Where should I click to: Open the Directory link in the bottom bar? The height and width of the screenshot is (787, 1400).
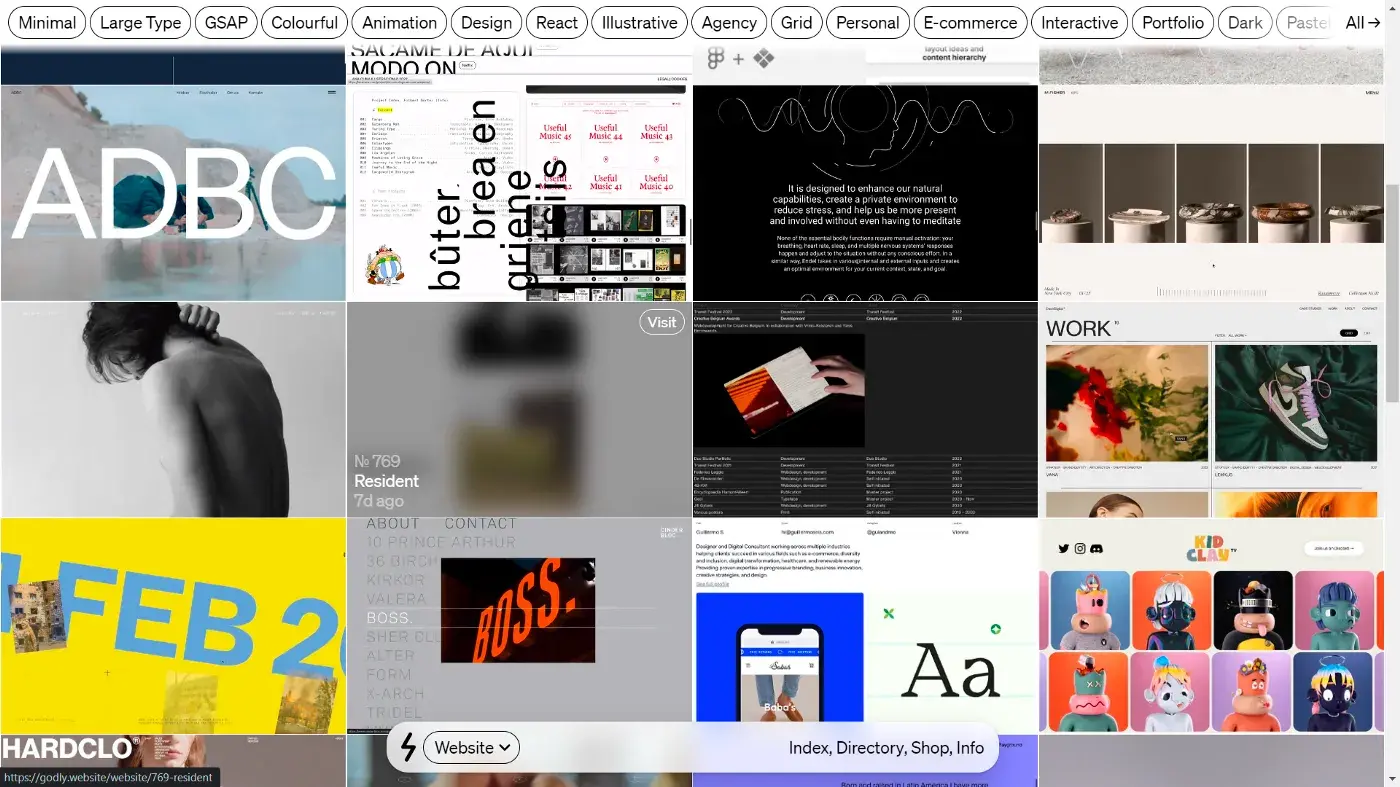(871, 748)
